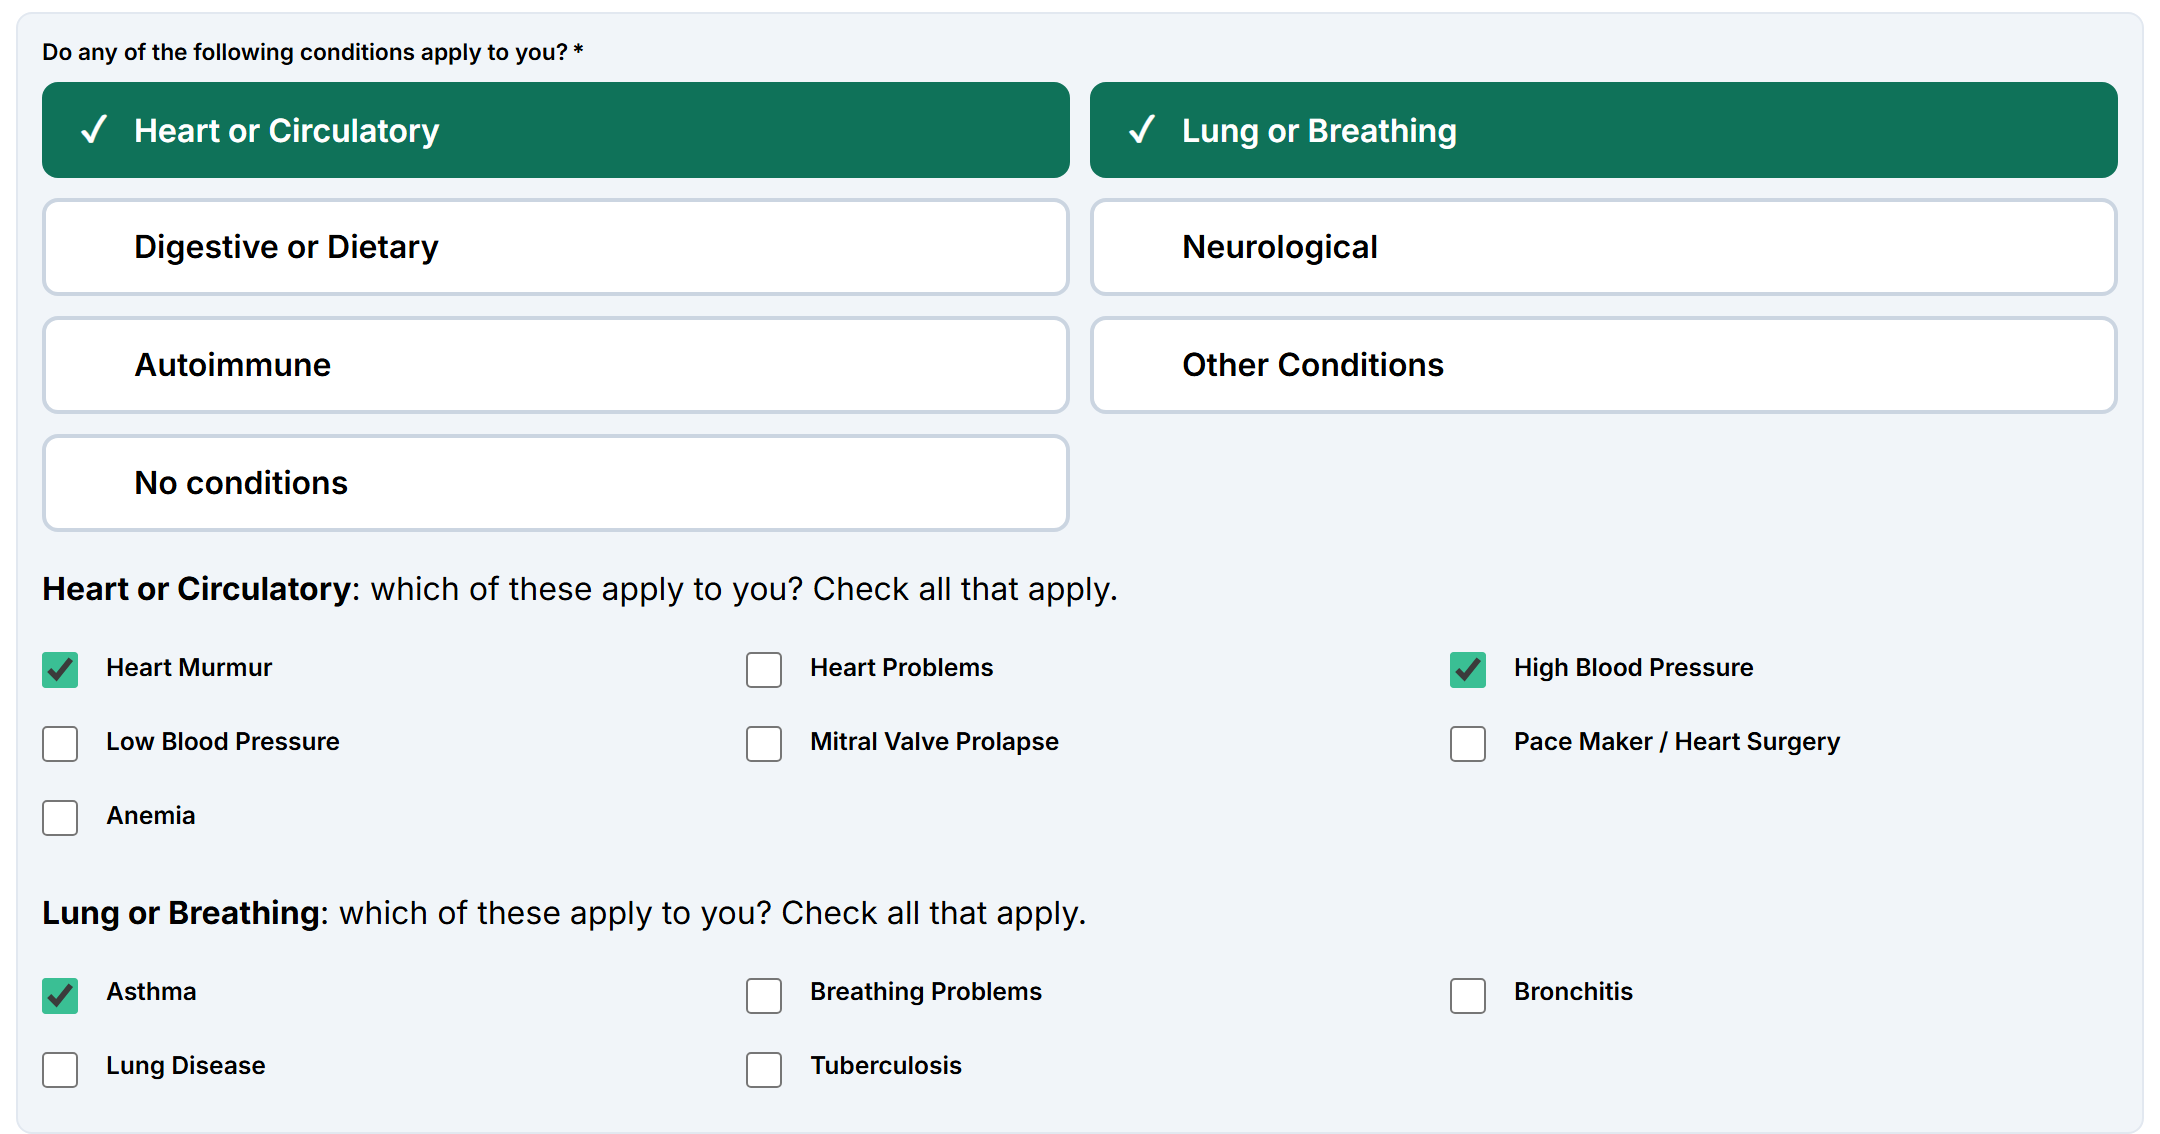Enable the Anemia checkbox
Image resolution: width=2160 pixels, height=1134 pixels.
click(60, 817)
